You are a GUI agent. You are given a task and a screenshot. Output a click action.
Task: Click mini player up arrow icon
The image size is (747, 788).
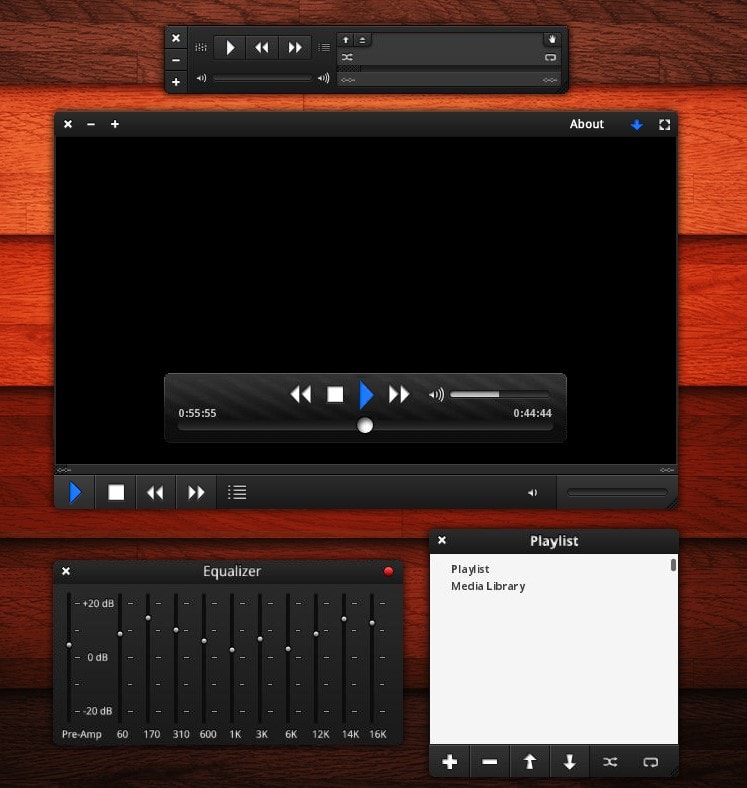click(346, 40)
